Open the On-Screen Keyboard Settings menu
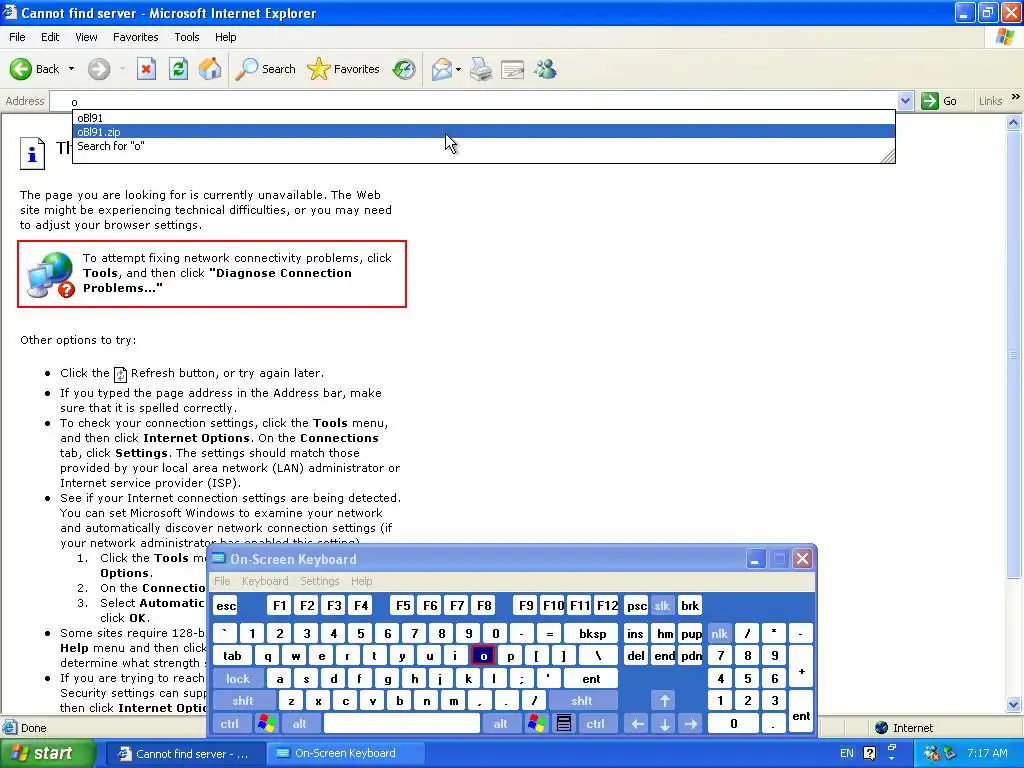 319,581
